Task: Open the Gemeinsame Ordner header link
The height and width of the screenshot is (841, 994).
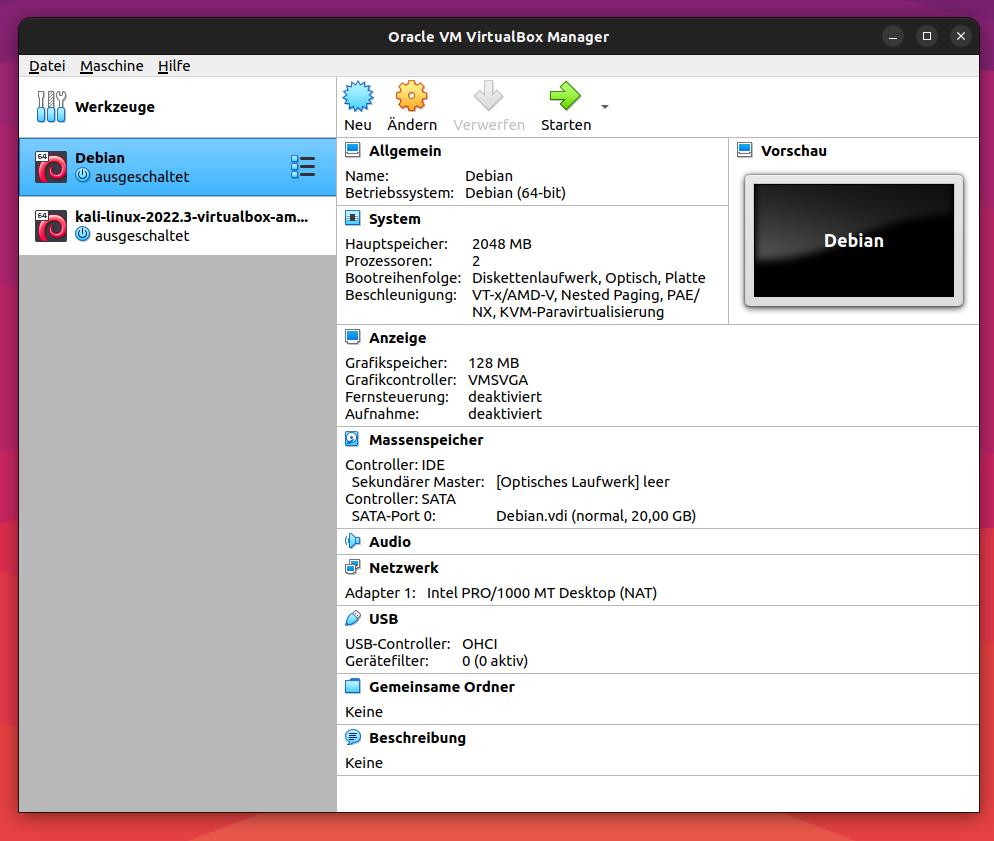Action: click(x=442, y=687)
